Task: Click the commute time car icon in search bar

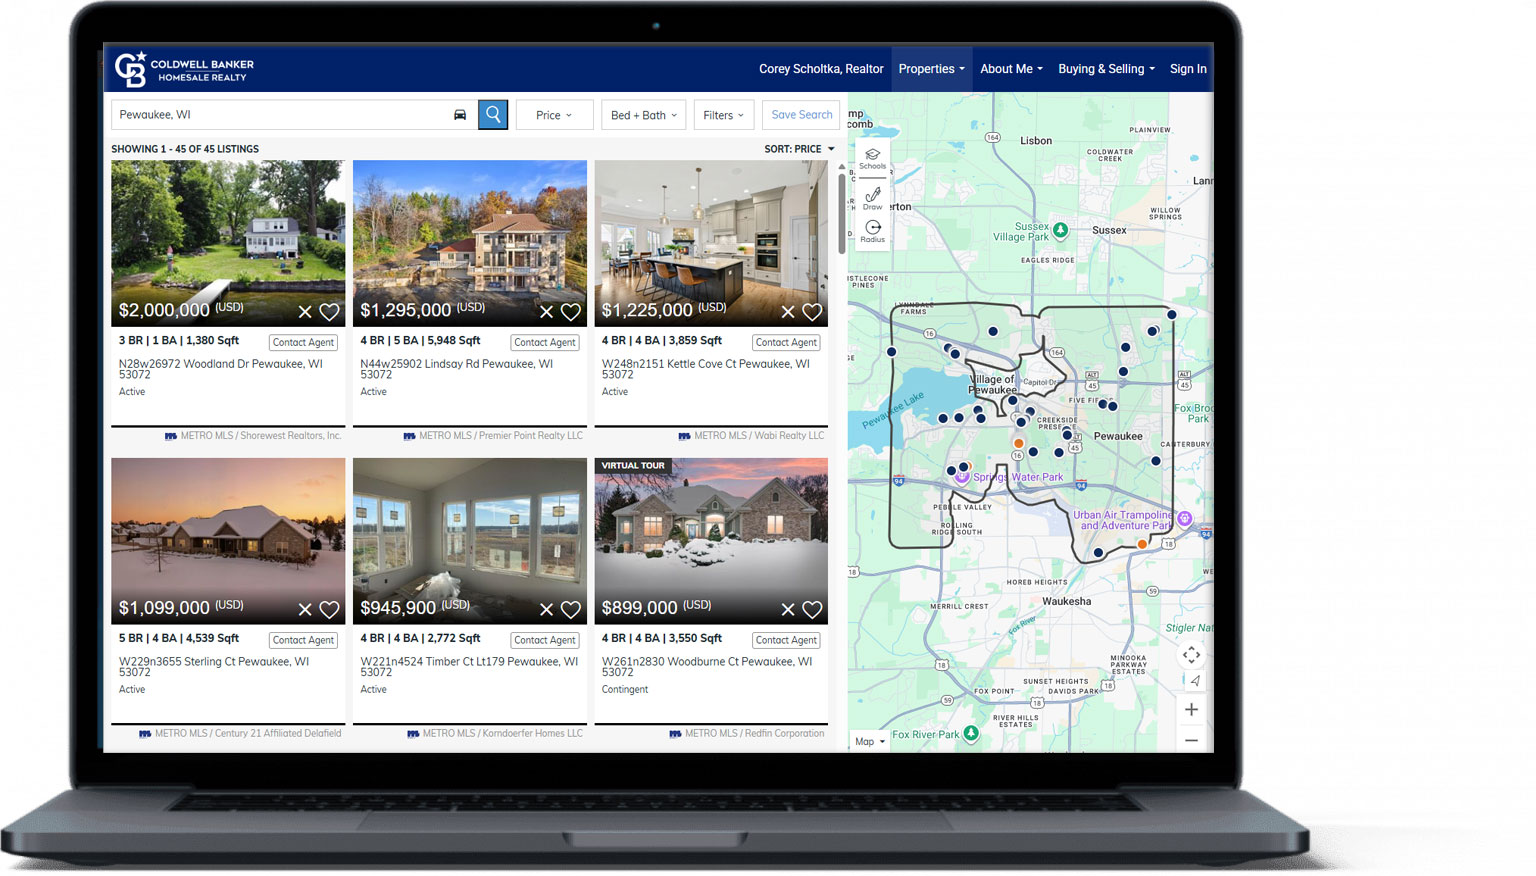Action: (x=460, y=115)
